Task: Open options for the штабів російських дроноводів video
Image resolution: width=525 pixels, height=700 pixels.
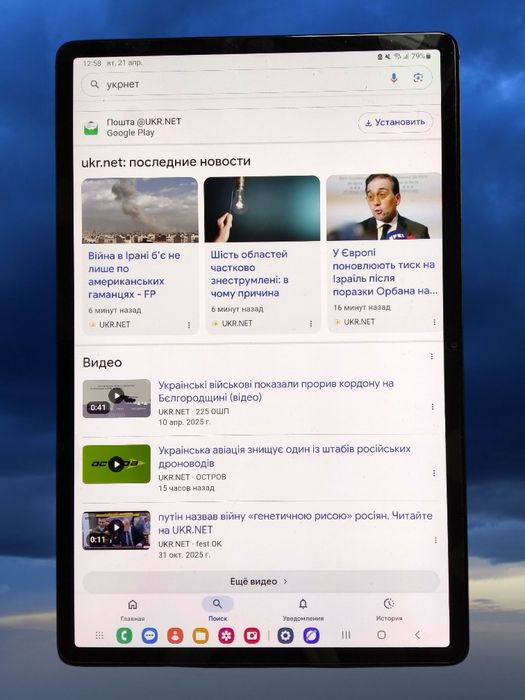Action: click(x=433, y=473)
